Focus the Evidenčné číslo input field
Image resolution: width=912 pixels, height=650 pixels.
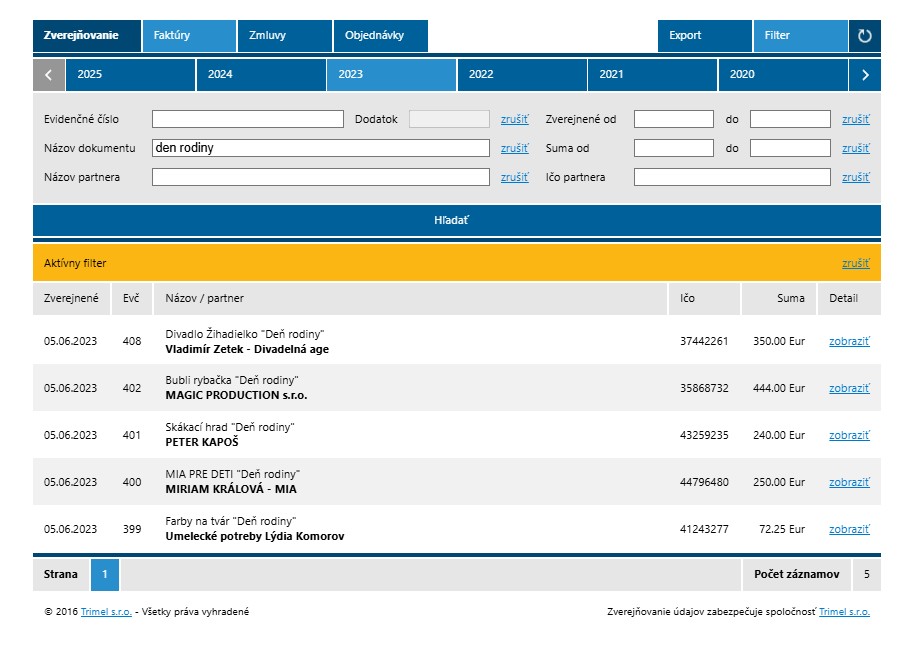(247, 119)
